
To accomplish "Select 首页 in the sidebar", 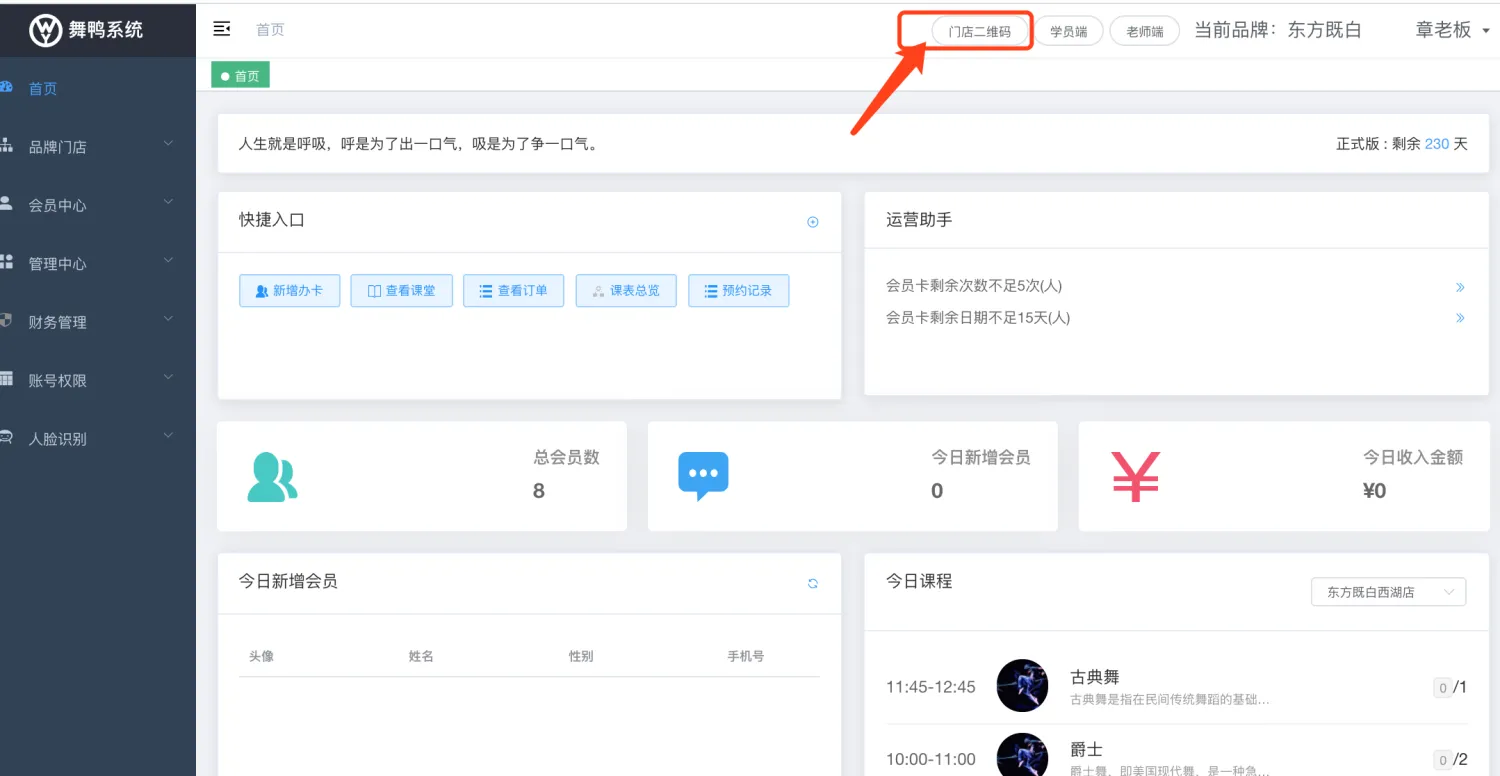I will pos(43,89).
